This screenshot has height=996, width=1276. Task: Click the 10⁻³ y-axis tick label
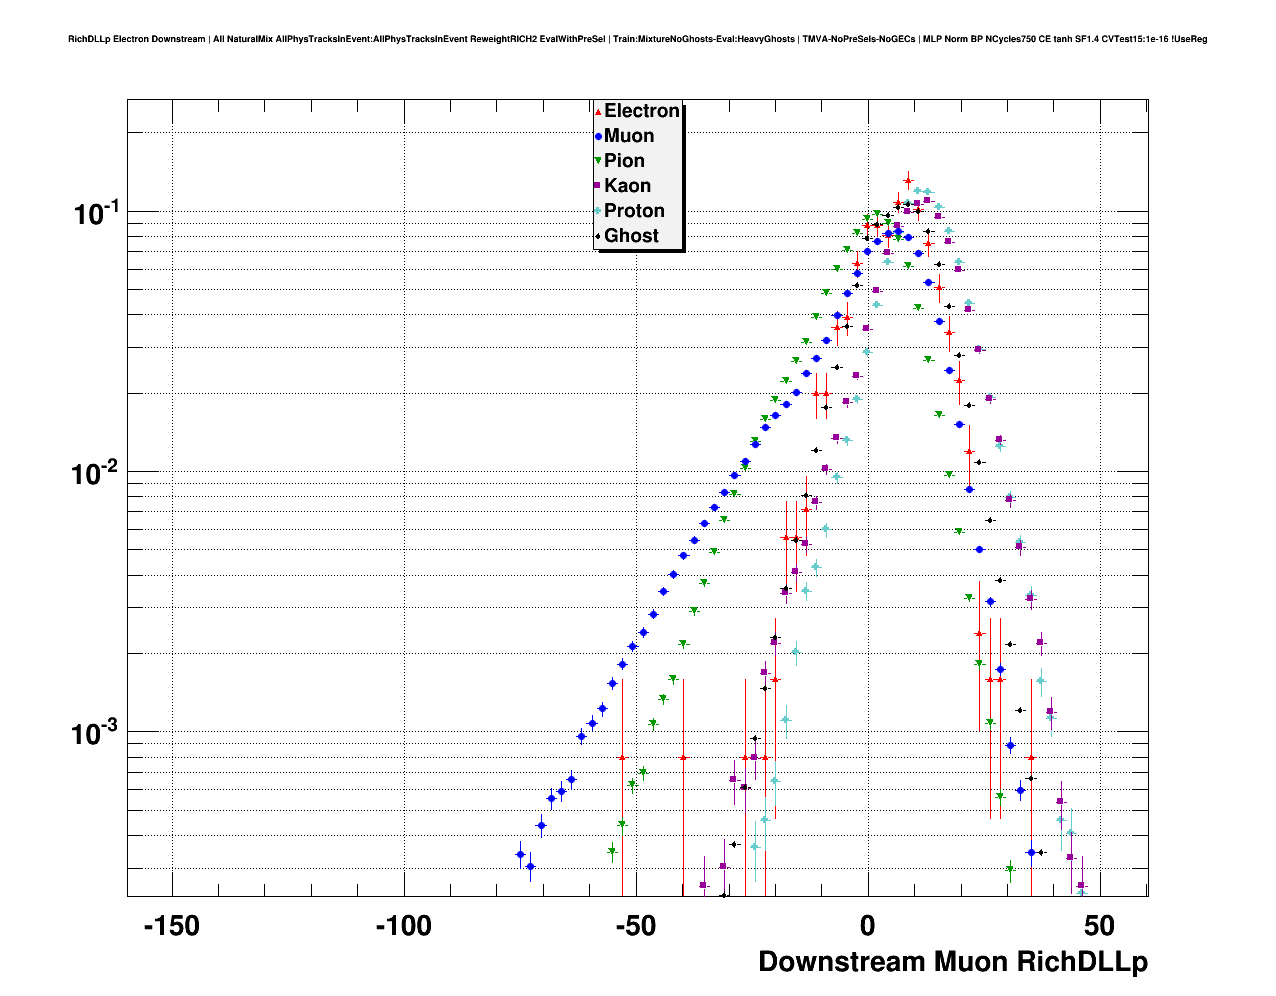pos(96,733)
